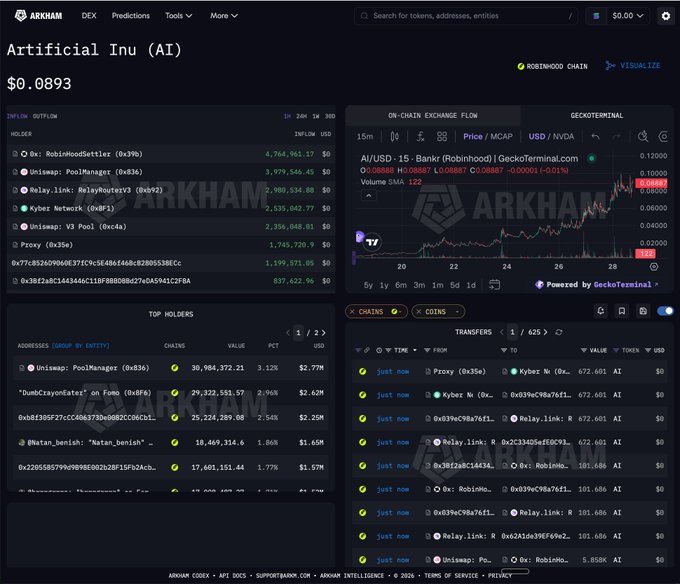680x584 pixels.
Task: Open the More dropdown menu
Action: [224, 16]
